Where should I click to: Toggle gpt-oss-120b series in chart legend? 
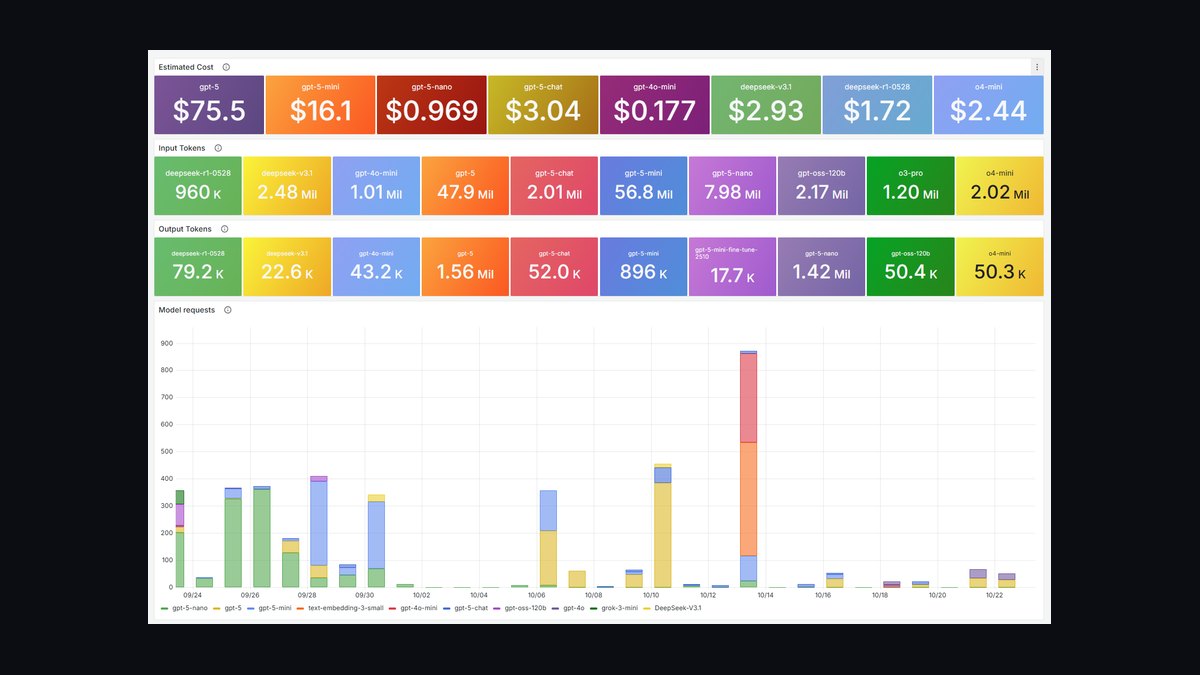click(x=526, y=607)
